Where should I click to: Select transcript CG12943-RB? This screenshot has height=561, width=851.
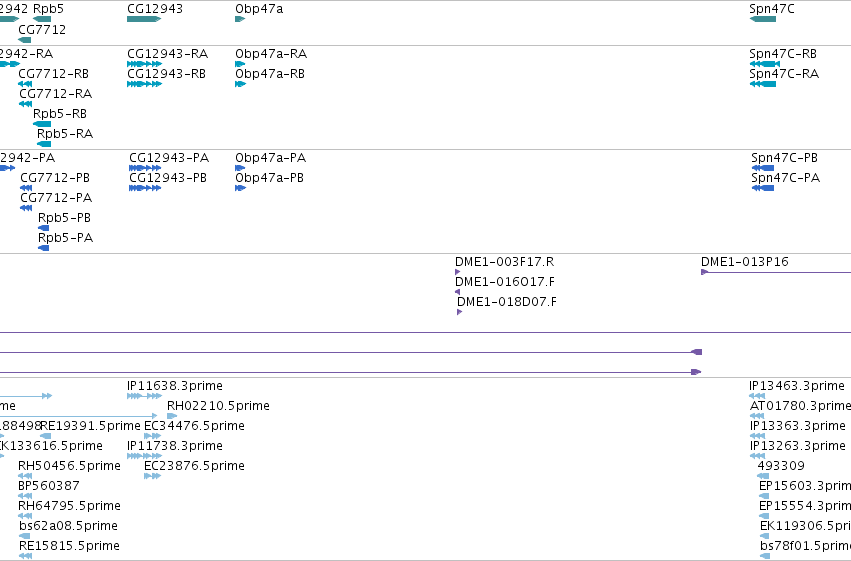(144, 84)
